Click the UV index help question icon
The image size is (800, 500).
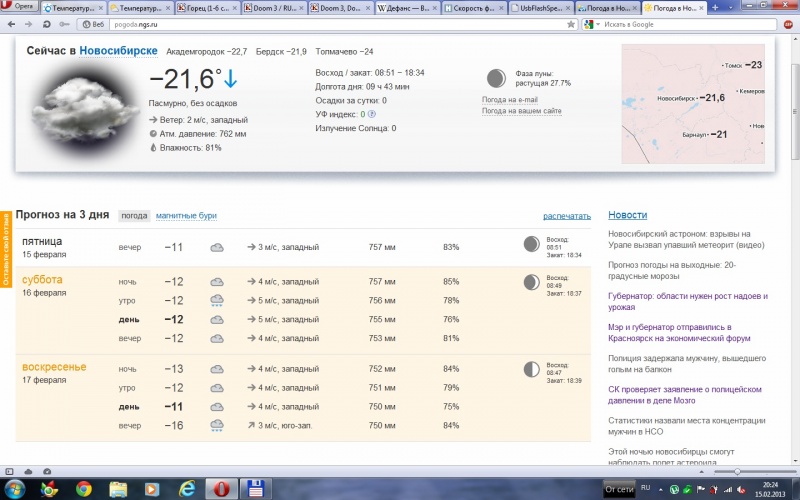click(x=372, y=114)
